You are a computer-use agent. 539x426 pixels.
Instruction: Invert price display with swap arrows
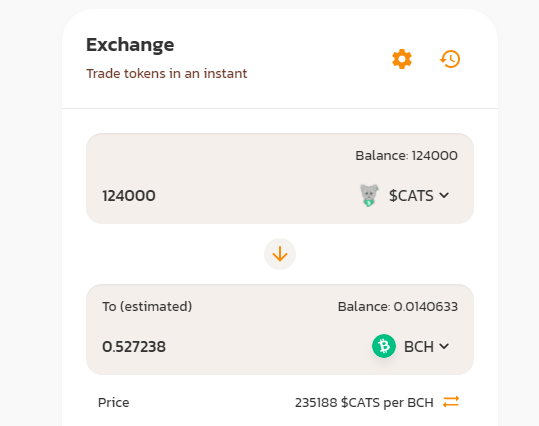(451, 402)
